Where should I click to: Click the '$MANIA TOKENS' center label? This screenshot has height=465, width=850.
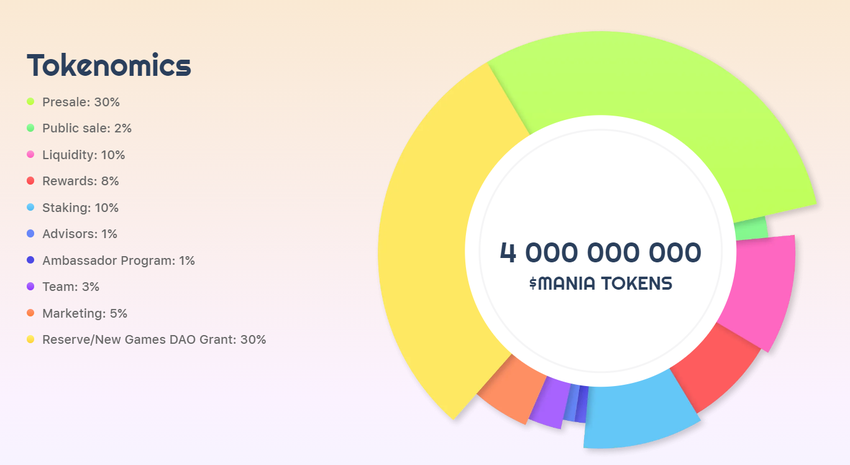click(x=600, y=284)
